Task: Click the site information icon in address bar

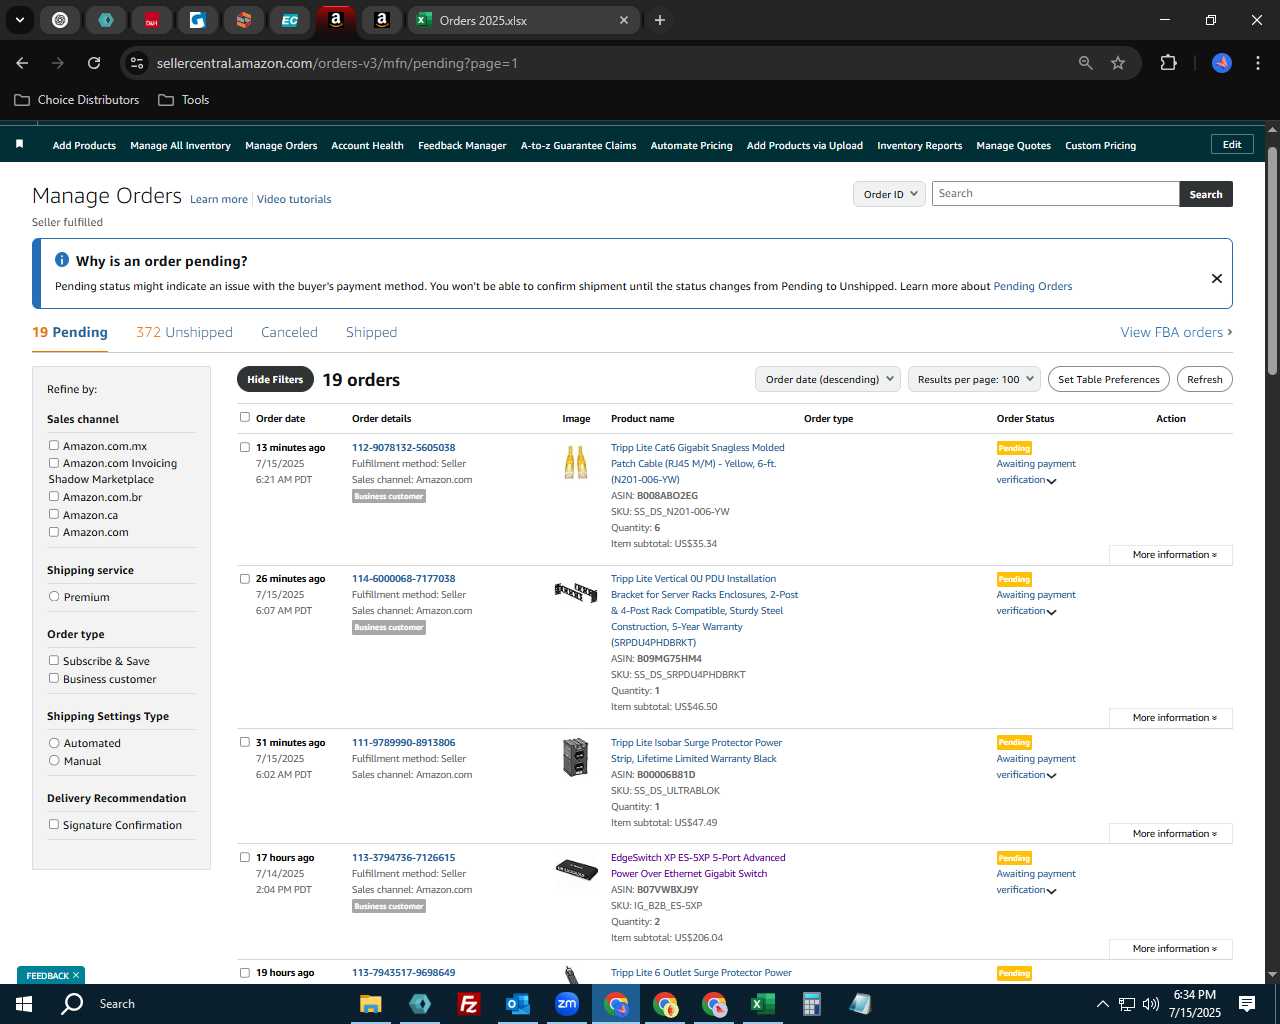Action: point(138,63)
